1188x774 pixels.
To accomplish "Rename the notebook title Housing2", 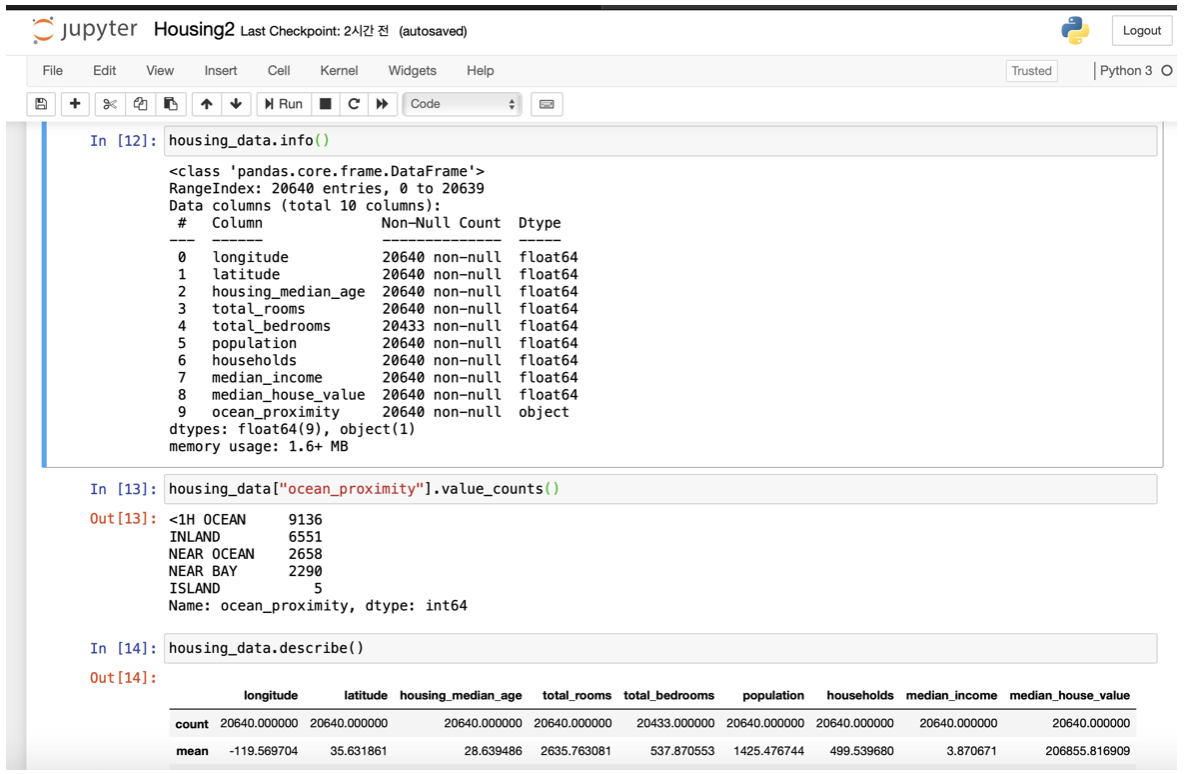I will [194, 30].
